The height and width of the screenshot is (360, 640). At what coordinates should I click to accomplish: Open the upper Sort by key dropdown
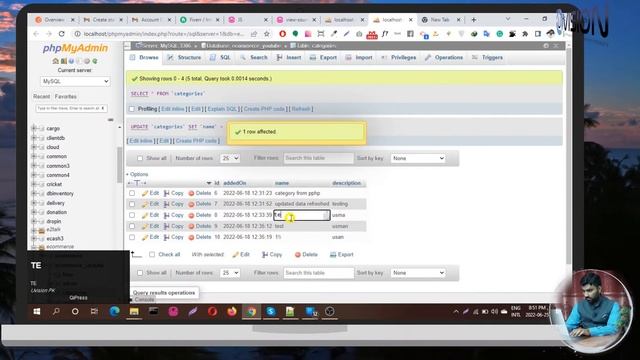418,158
